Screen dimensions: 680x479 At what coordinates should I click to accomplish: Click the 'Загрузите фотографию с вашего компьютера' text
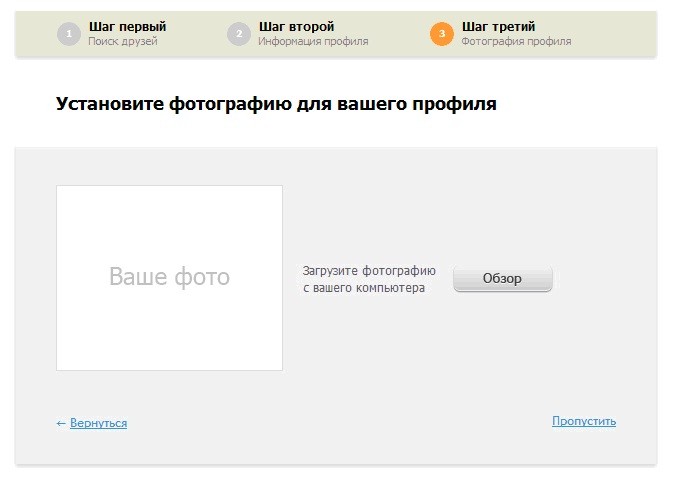tap(369, 279)
